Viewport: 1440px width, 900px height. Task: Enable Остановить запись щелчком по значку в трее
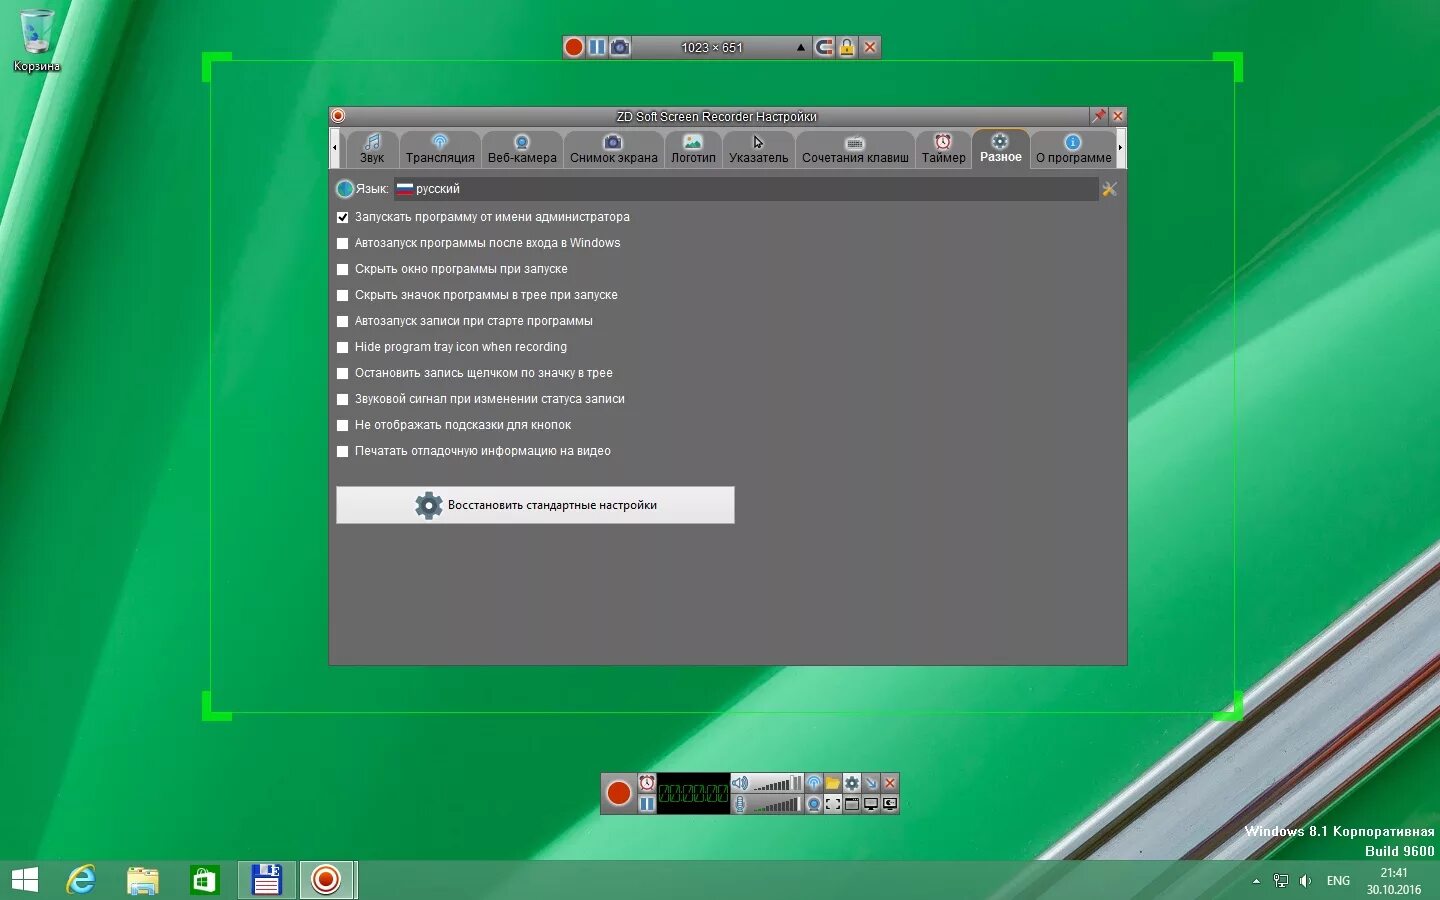click(342, 373)
